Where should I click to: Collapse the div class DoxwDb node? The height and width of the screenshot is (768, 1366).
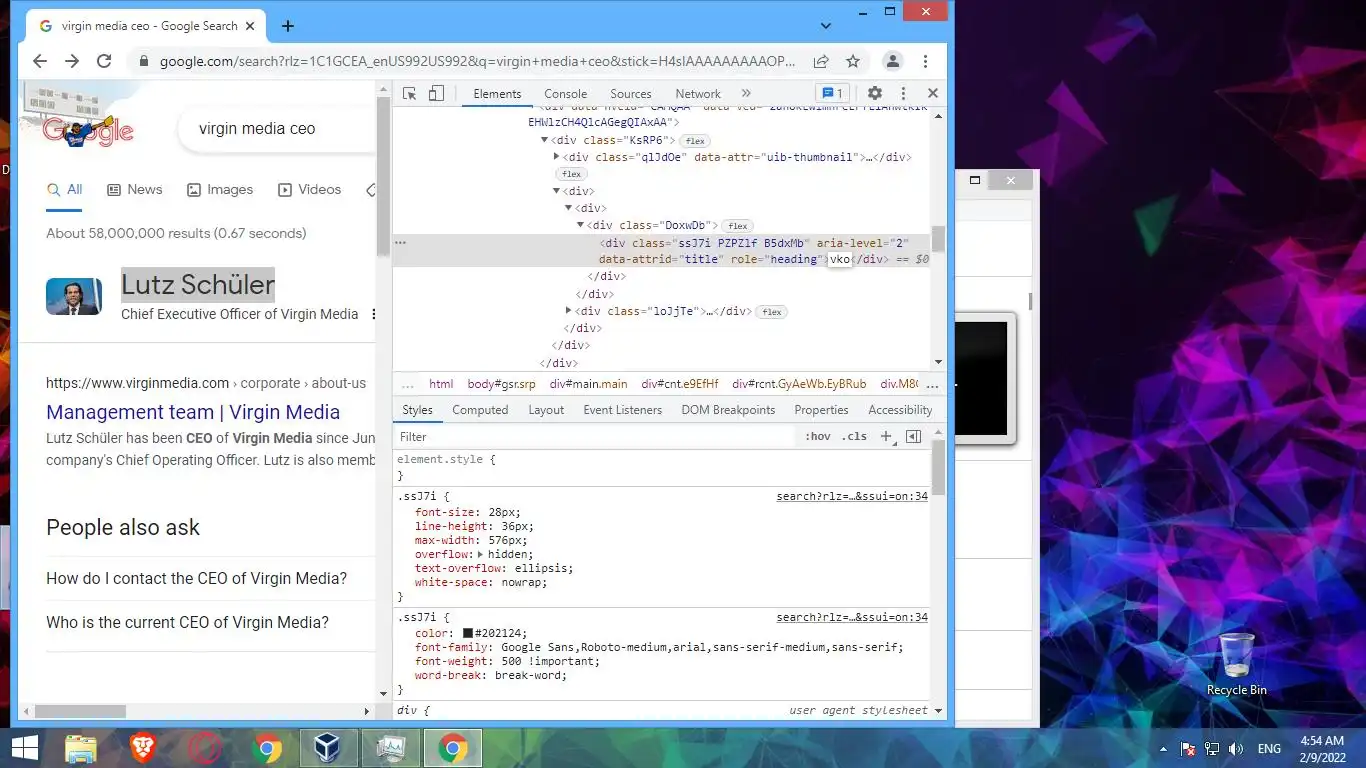(x=581, y=226)
